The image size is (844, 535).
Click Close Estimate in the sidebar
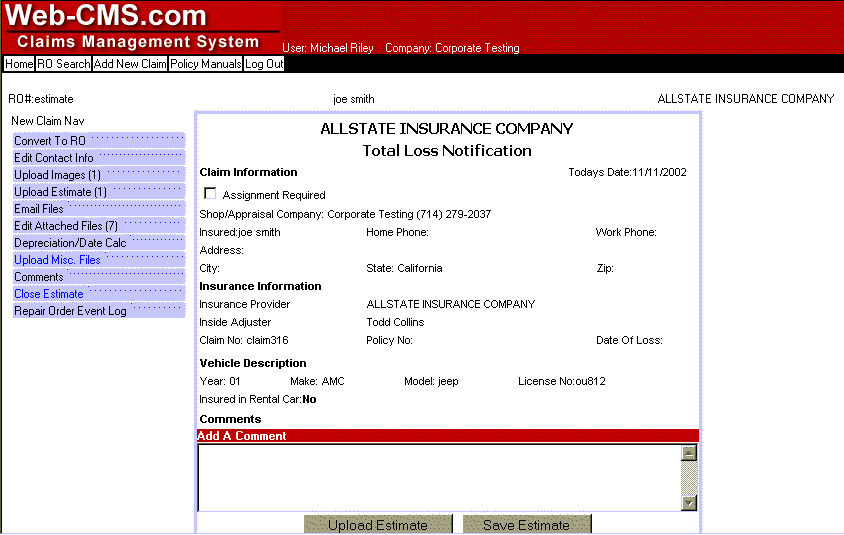(x=49, y=294)
